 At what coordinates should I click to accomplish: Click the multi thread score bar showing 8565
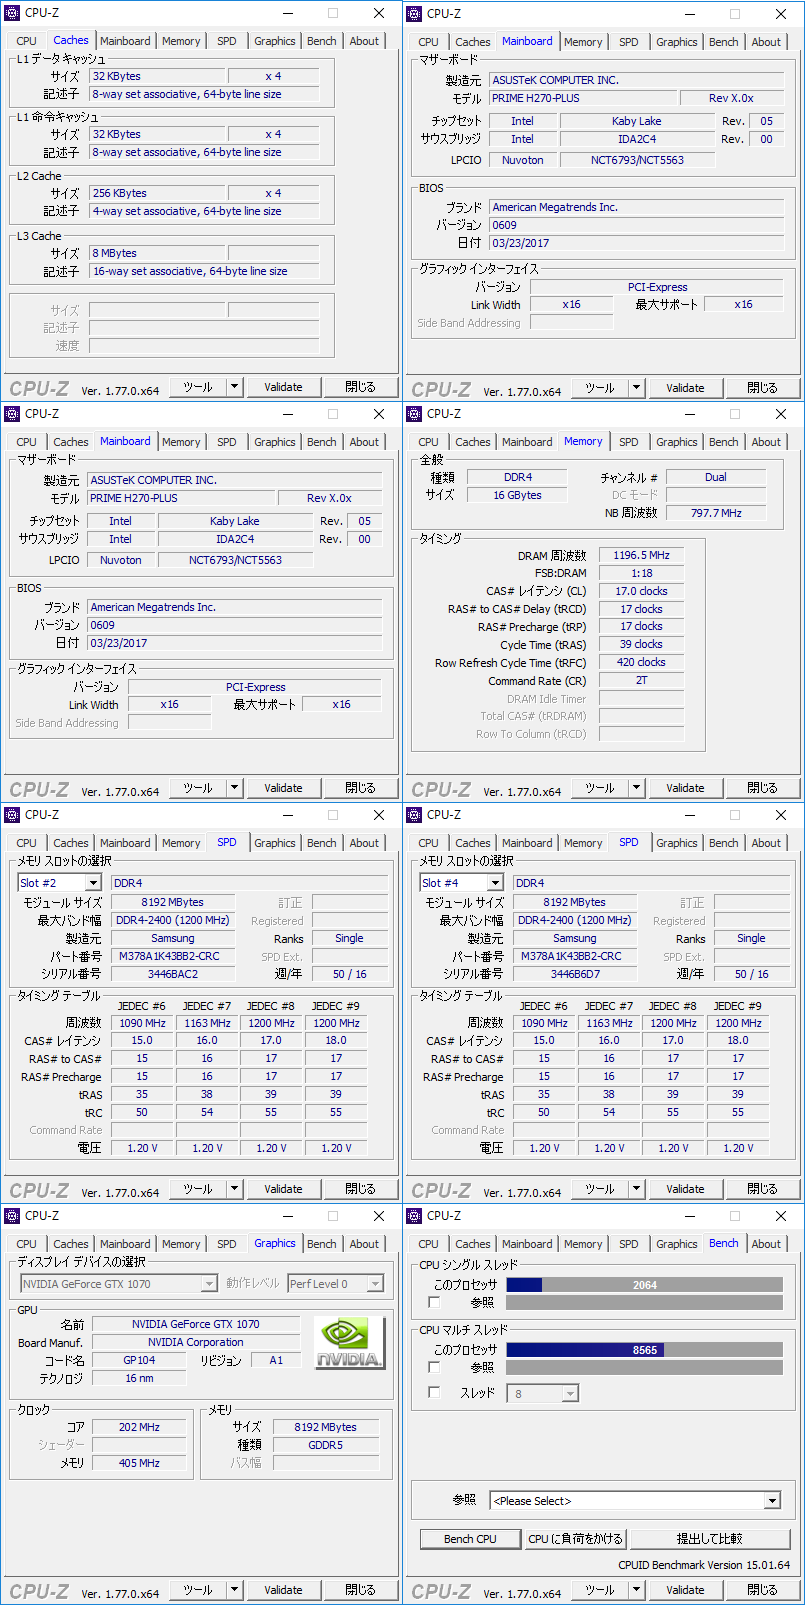pyautogui.click(x=644, y=1350)
